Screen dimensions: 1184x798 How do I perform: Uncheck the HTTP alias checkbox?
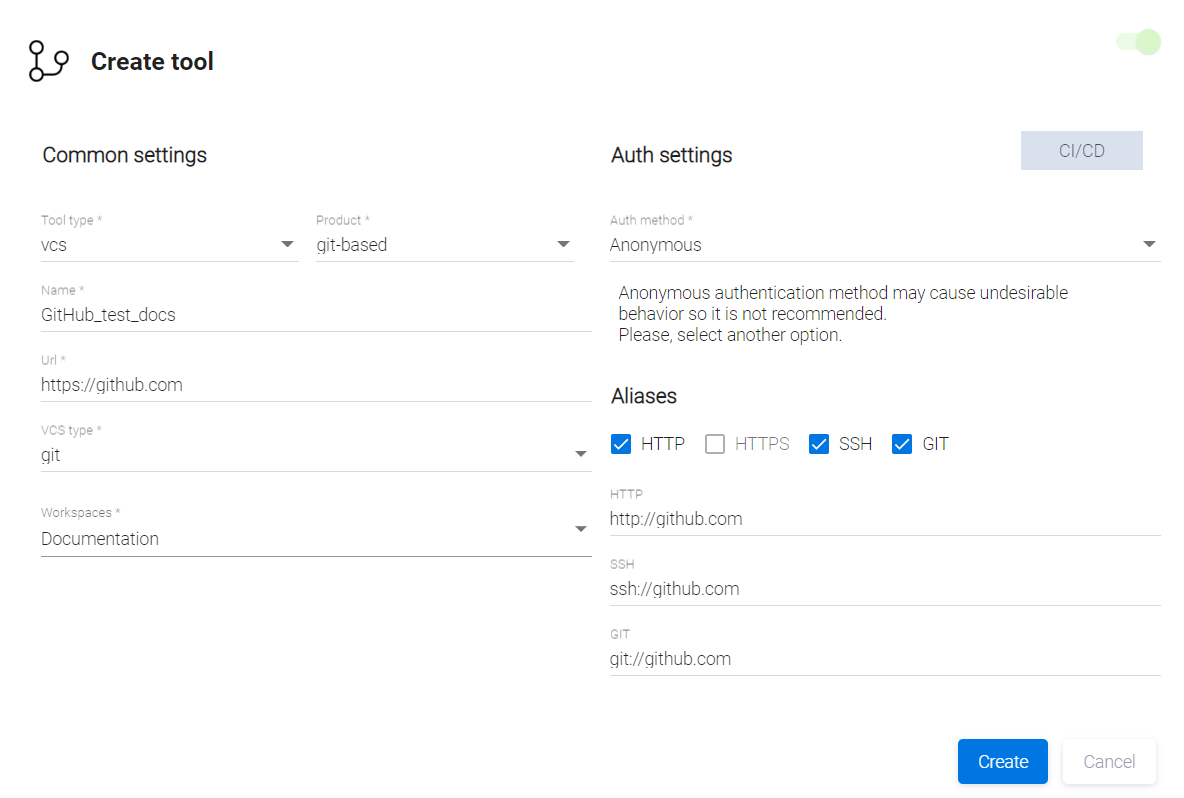tap(621, 444)
